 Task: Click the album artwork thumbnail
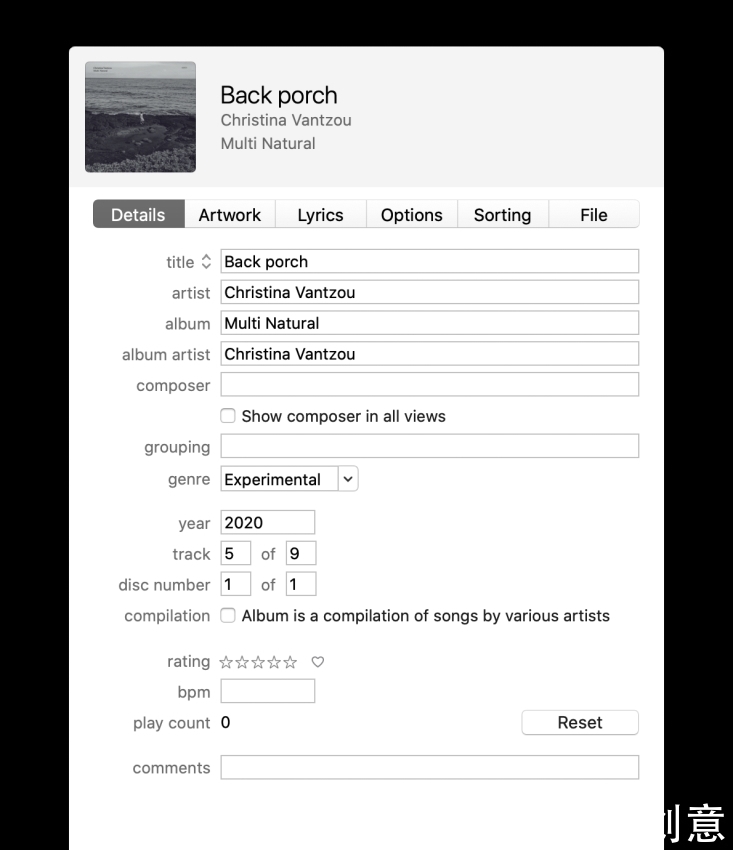(x=141, y=117)
